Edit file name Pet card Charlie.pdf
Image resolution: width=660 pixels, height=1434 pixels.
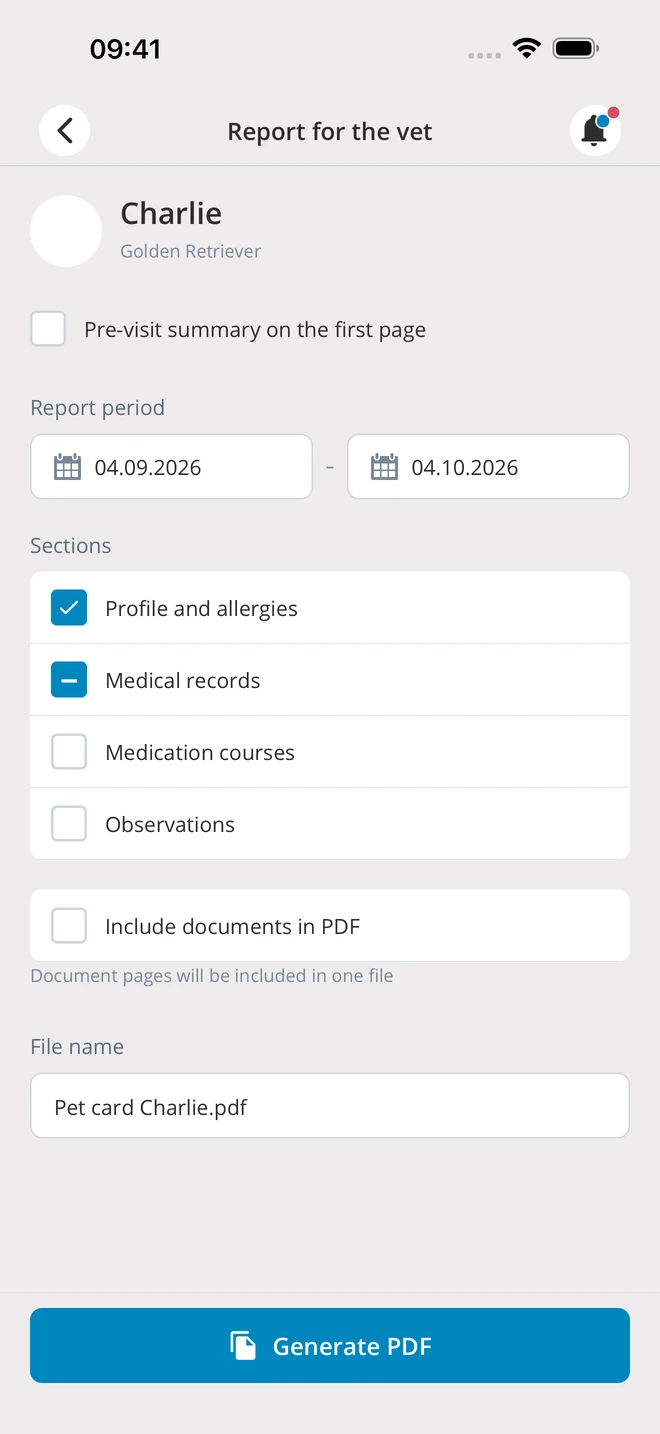(x=330, y=1106)
